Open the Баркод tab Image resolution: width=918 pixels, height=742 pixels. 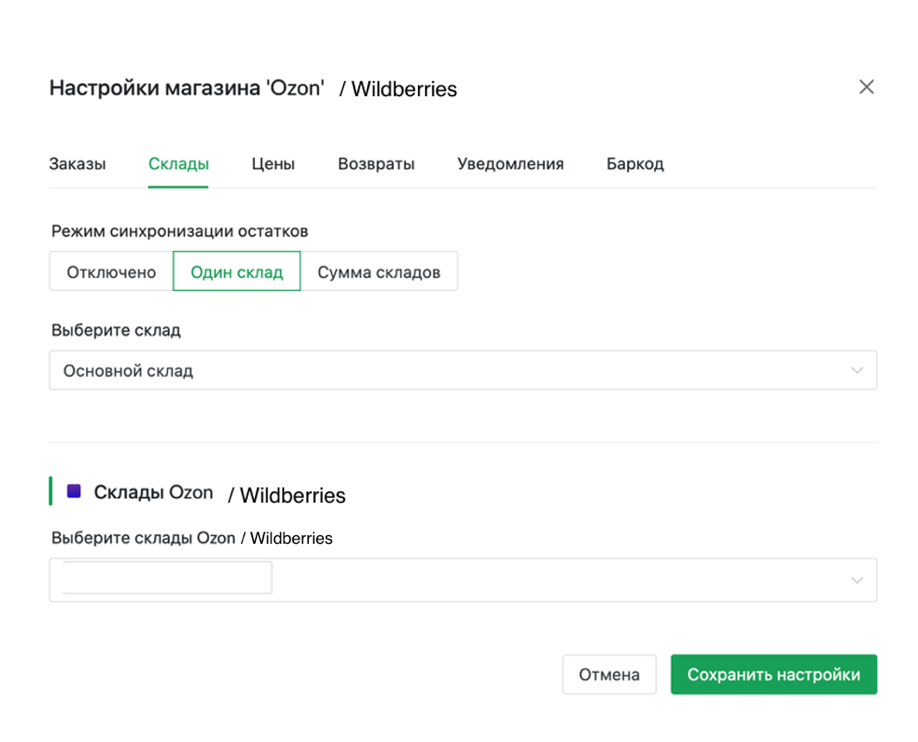tap(635, 164)
